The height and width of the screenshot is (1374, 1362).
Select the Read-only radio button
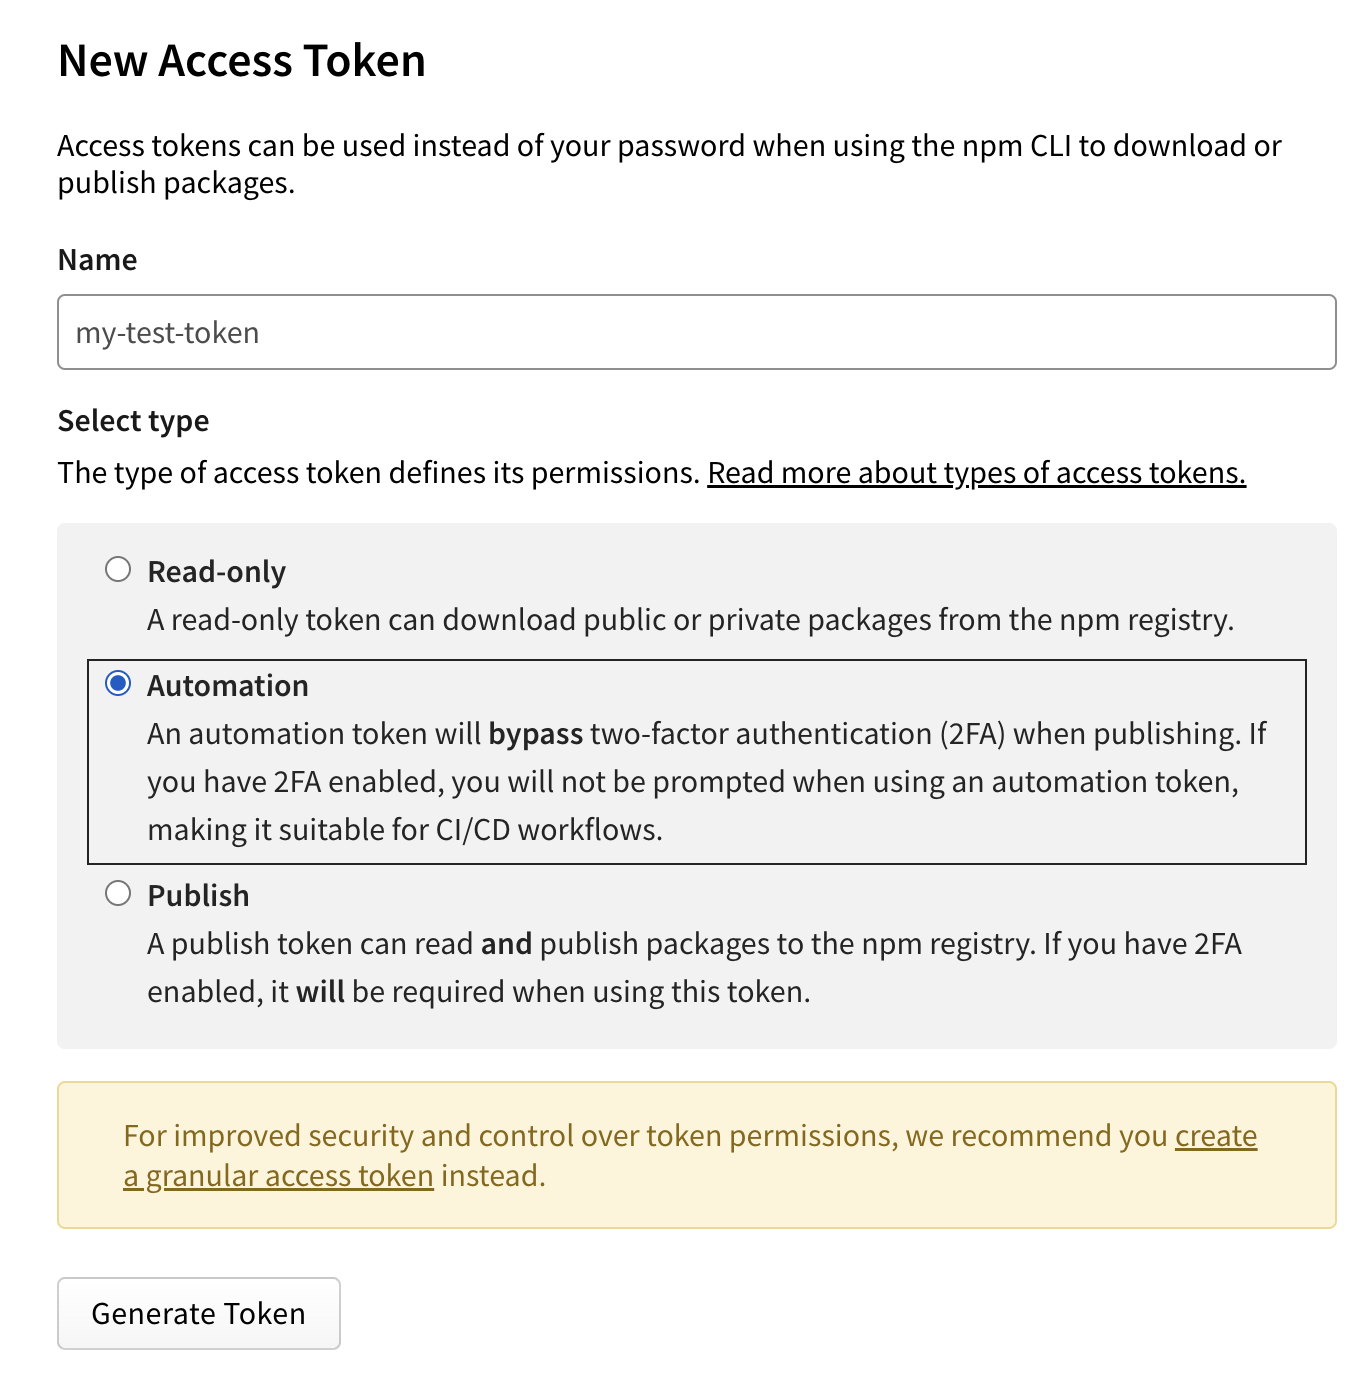(x=118, y=568)
